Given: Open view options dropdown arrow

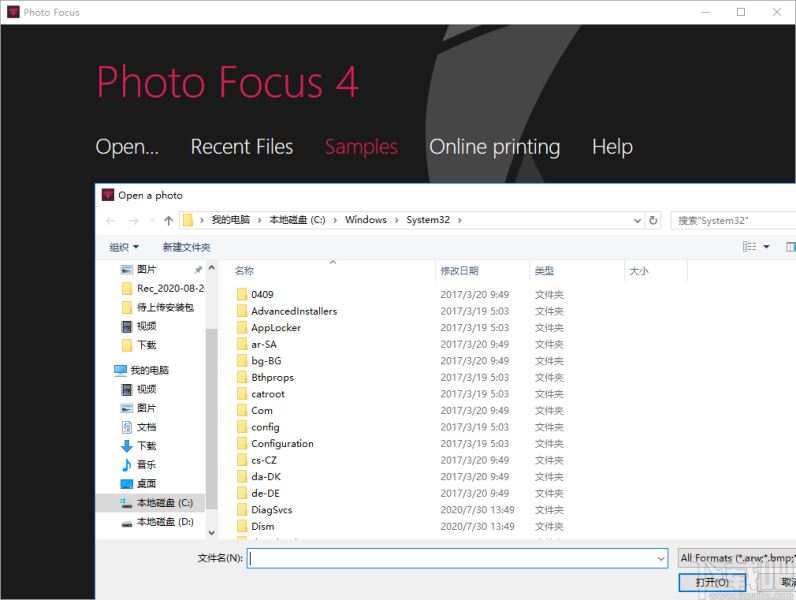Looking at the screenshot, I should point(767,247).
